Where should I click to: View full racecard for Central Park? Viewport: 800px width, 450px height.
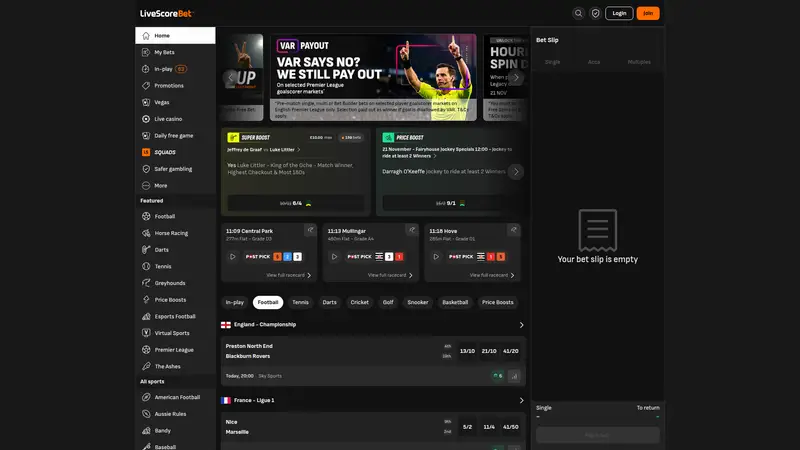[x=289, y=276]
